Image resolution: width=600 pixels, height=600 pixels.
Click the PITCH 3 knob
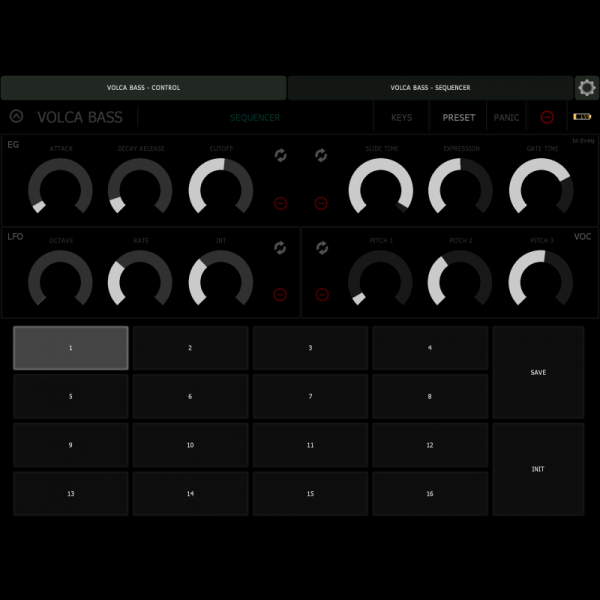click(541, 278)
